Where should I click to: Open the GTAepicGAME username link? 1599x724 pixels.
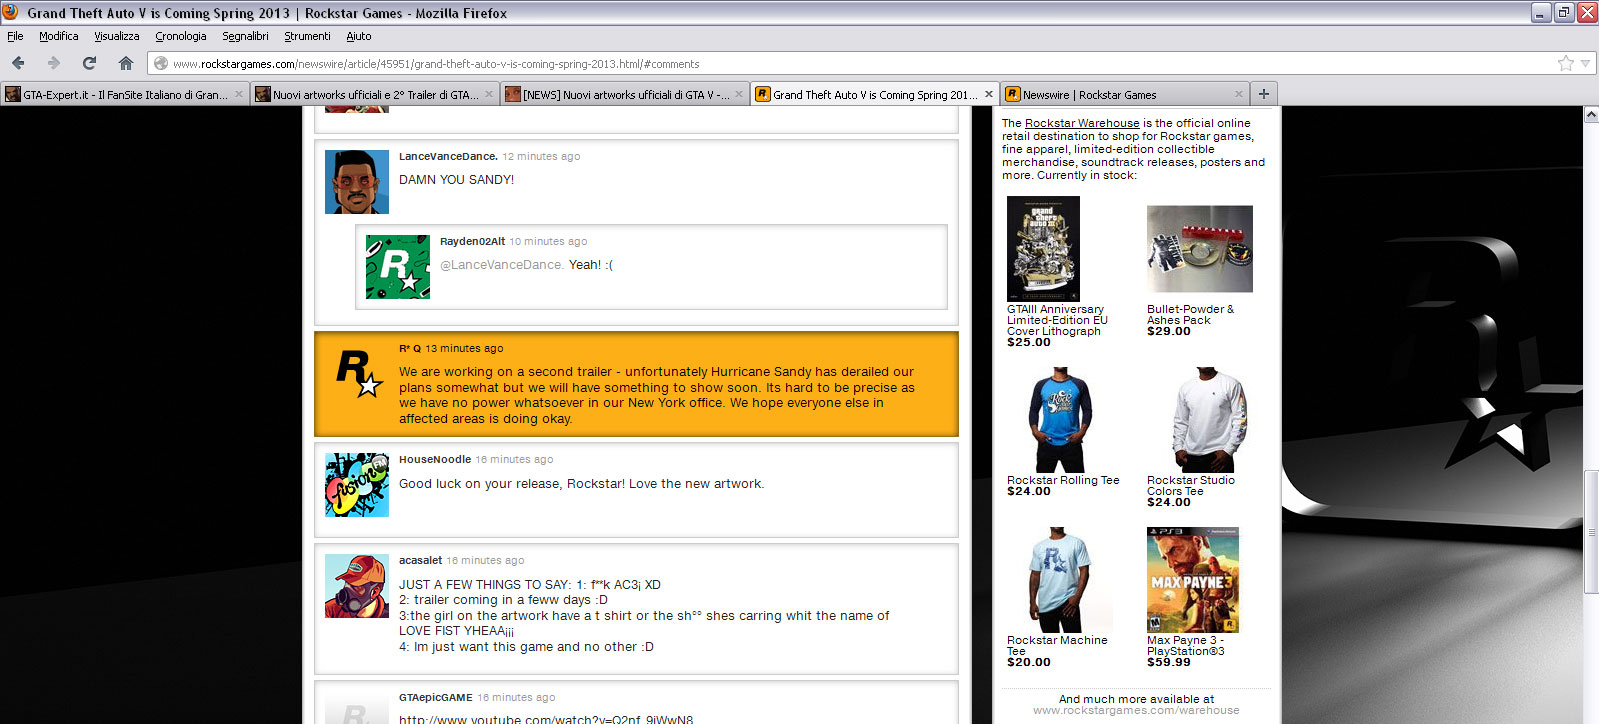click(436, 697)
